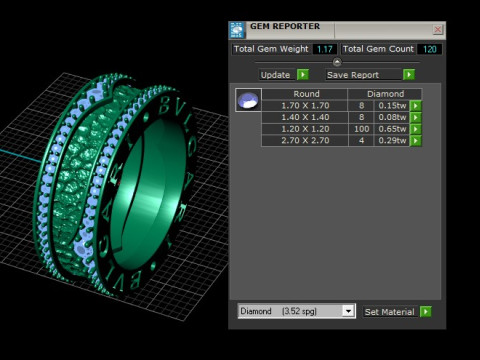This screenshot has height=360, width=480.
Task: Click the 0.29tw weight cell
Action: (x=392, y=141)
